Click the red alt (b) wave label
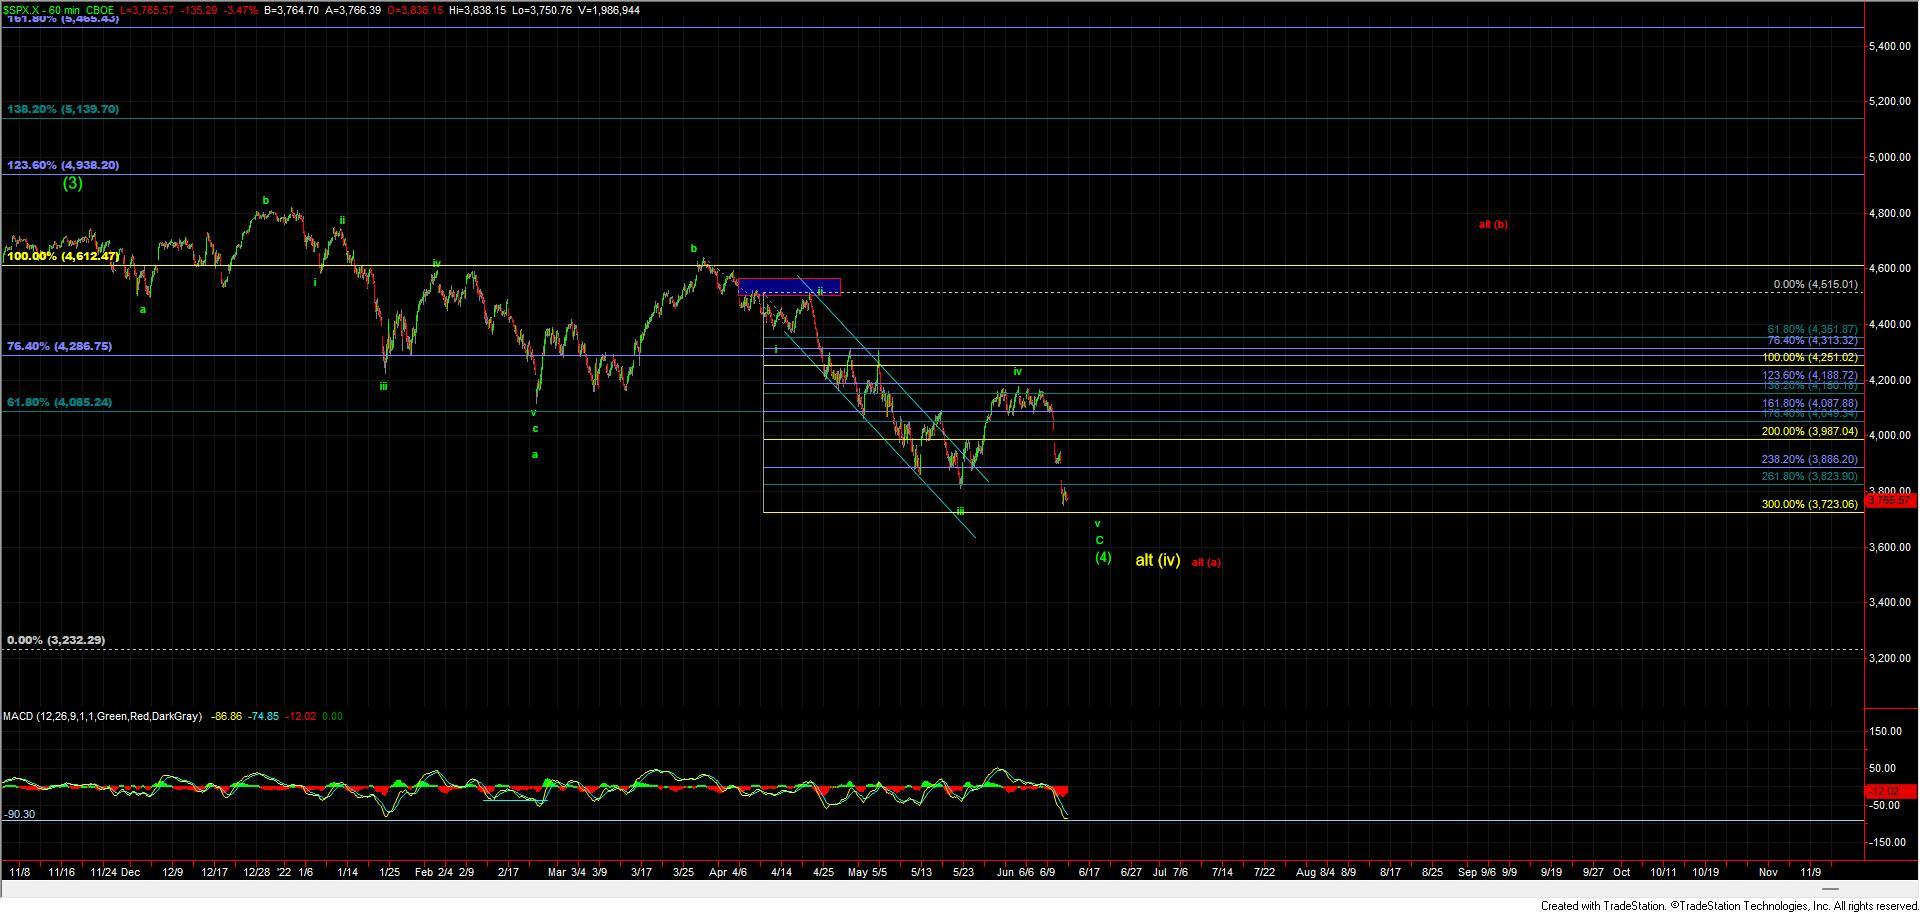The height and width of the screenshot is (912, 1920). pos(1493,224)
